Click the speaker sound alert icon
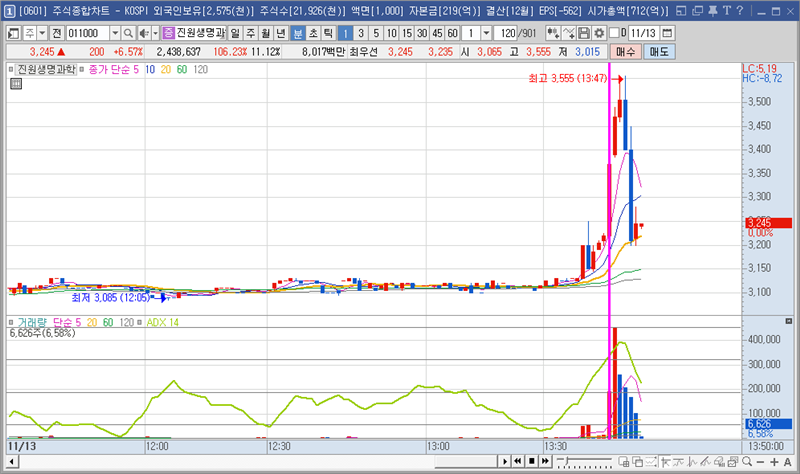Image resolution: width=800 pixels, height=474 pixels. point(142,33)
